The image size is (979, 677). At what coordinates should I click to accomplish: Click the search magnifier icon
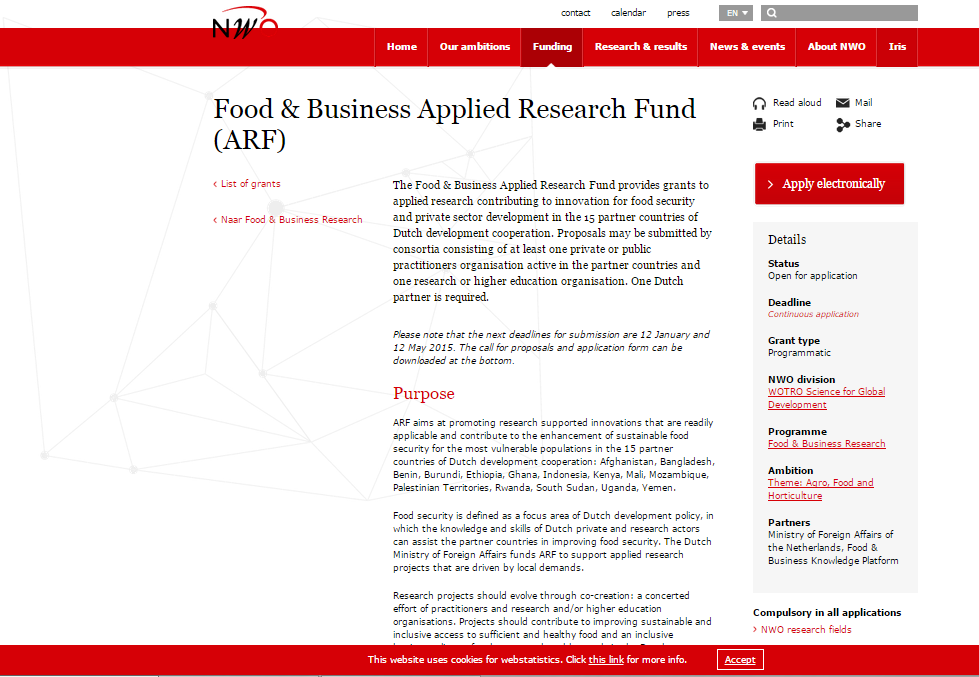pos(772,14)
